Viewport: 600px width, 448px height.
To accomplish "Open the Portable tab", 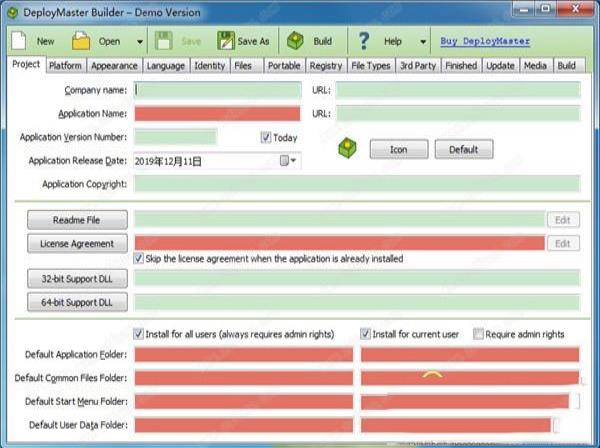I will [284, 66].
